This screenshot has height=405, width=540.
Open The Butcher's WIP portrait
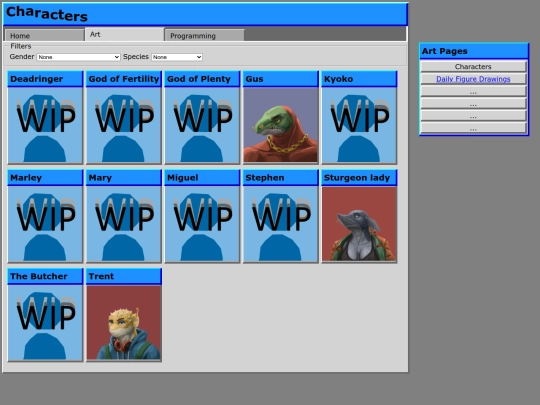coord(45,323)
